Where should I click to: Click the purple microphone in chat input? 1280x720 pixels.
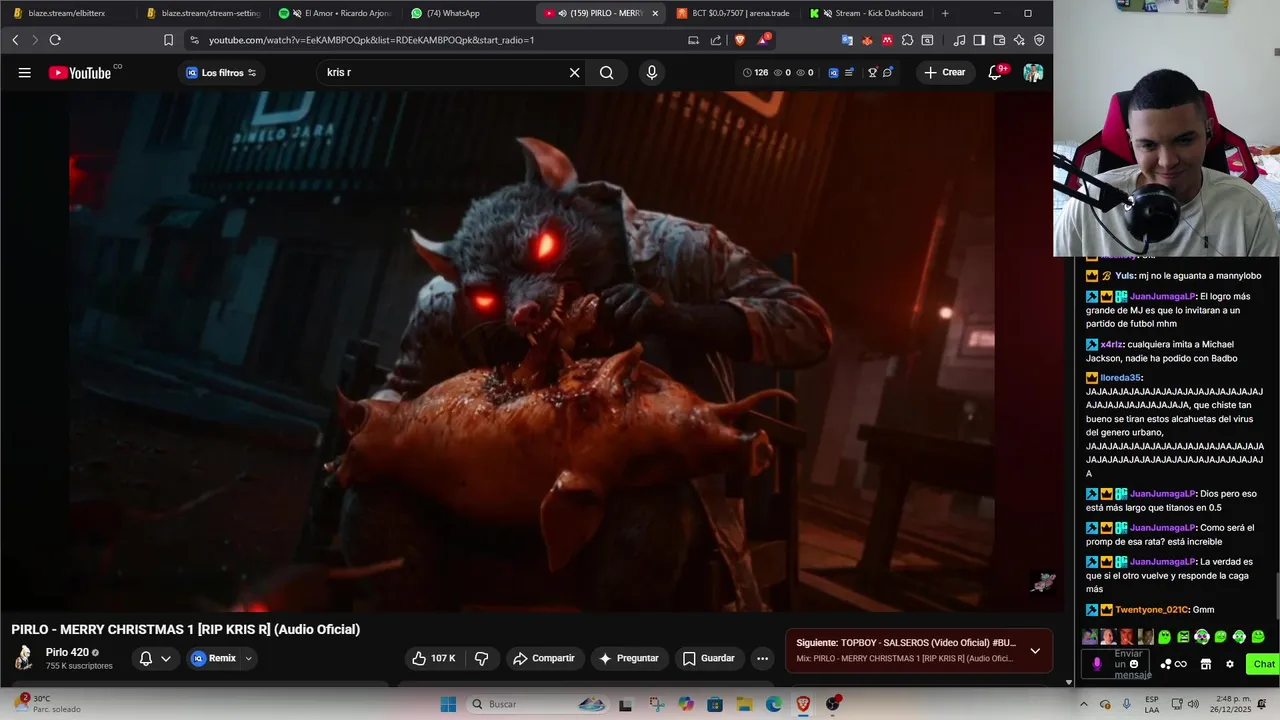click(x=1097, y=664)
